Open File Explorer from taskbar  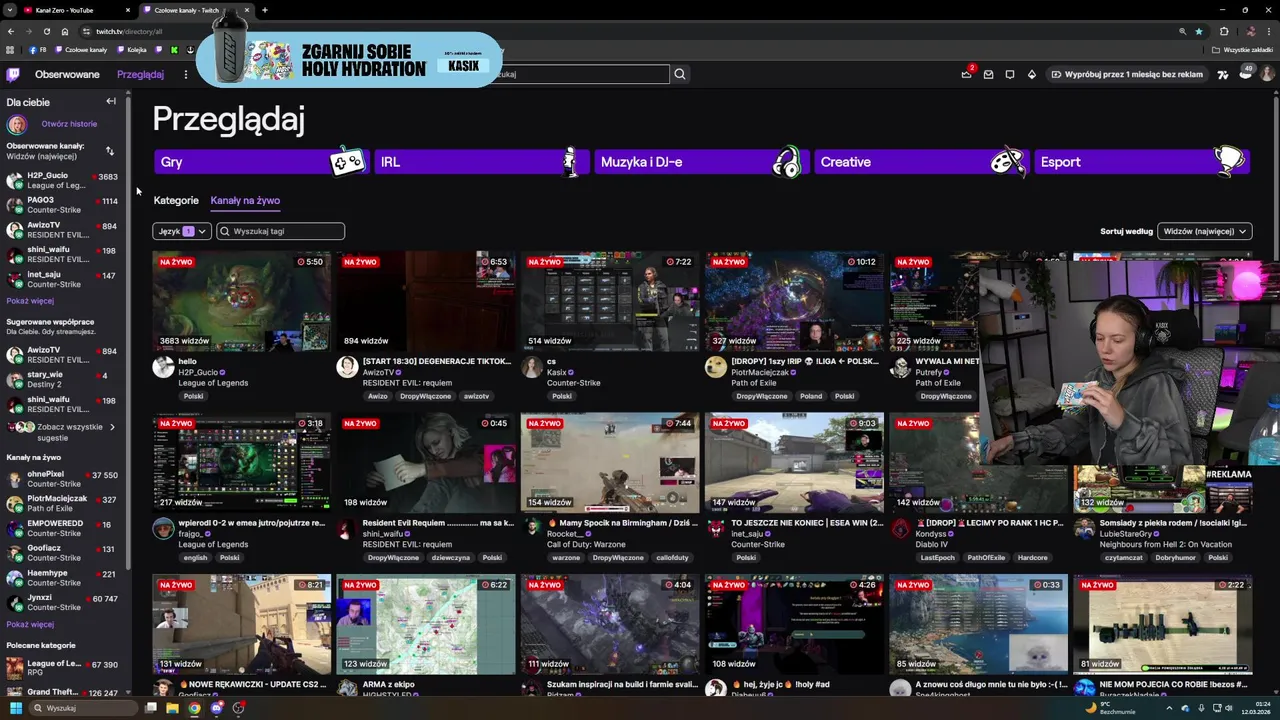tap(172, 708)
